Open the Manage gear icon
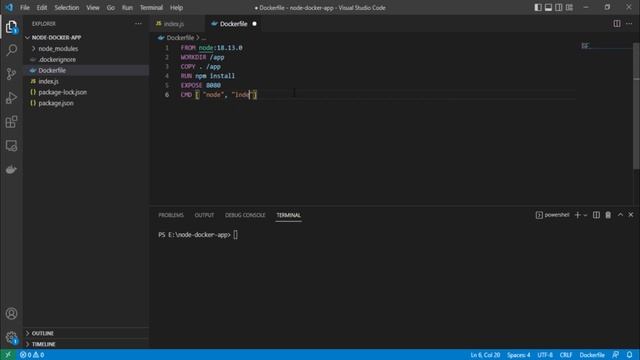This screenshot has width=640, height=360. coord(11,338)
